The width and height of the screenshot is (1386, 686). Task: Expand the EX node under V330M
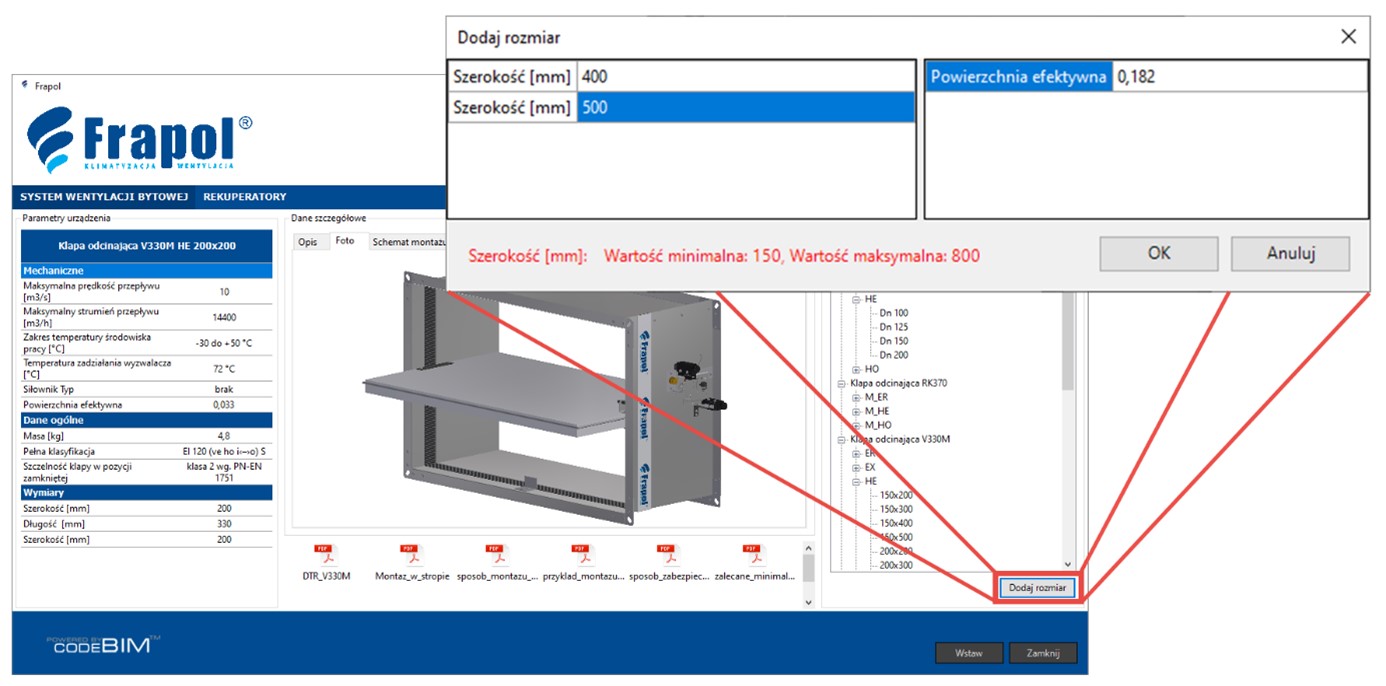pos(856,467)
